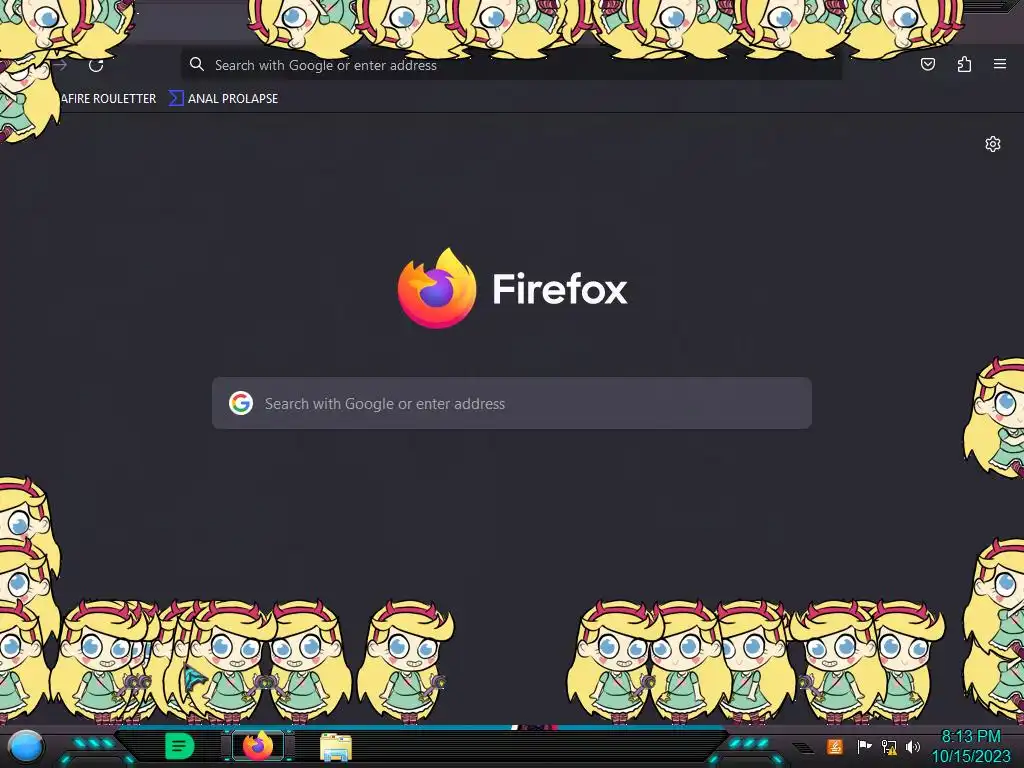Click the center Google search box

coord(512,403)
